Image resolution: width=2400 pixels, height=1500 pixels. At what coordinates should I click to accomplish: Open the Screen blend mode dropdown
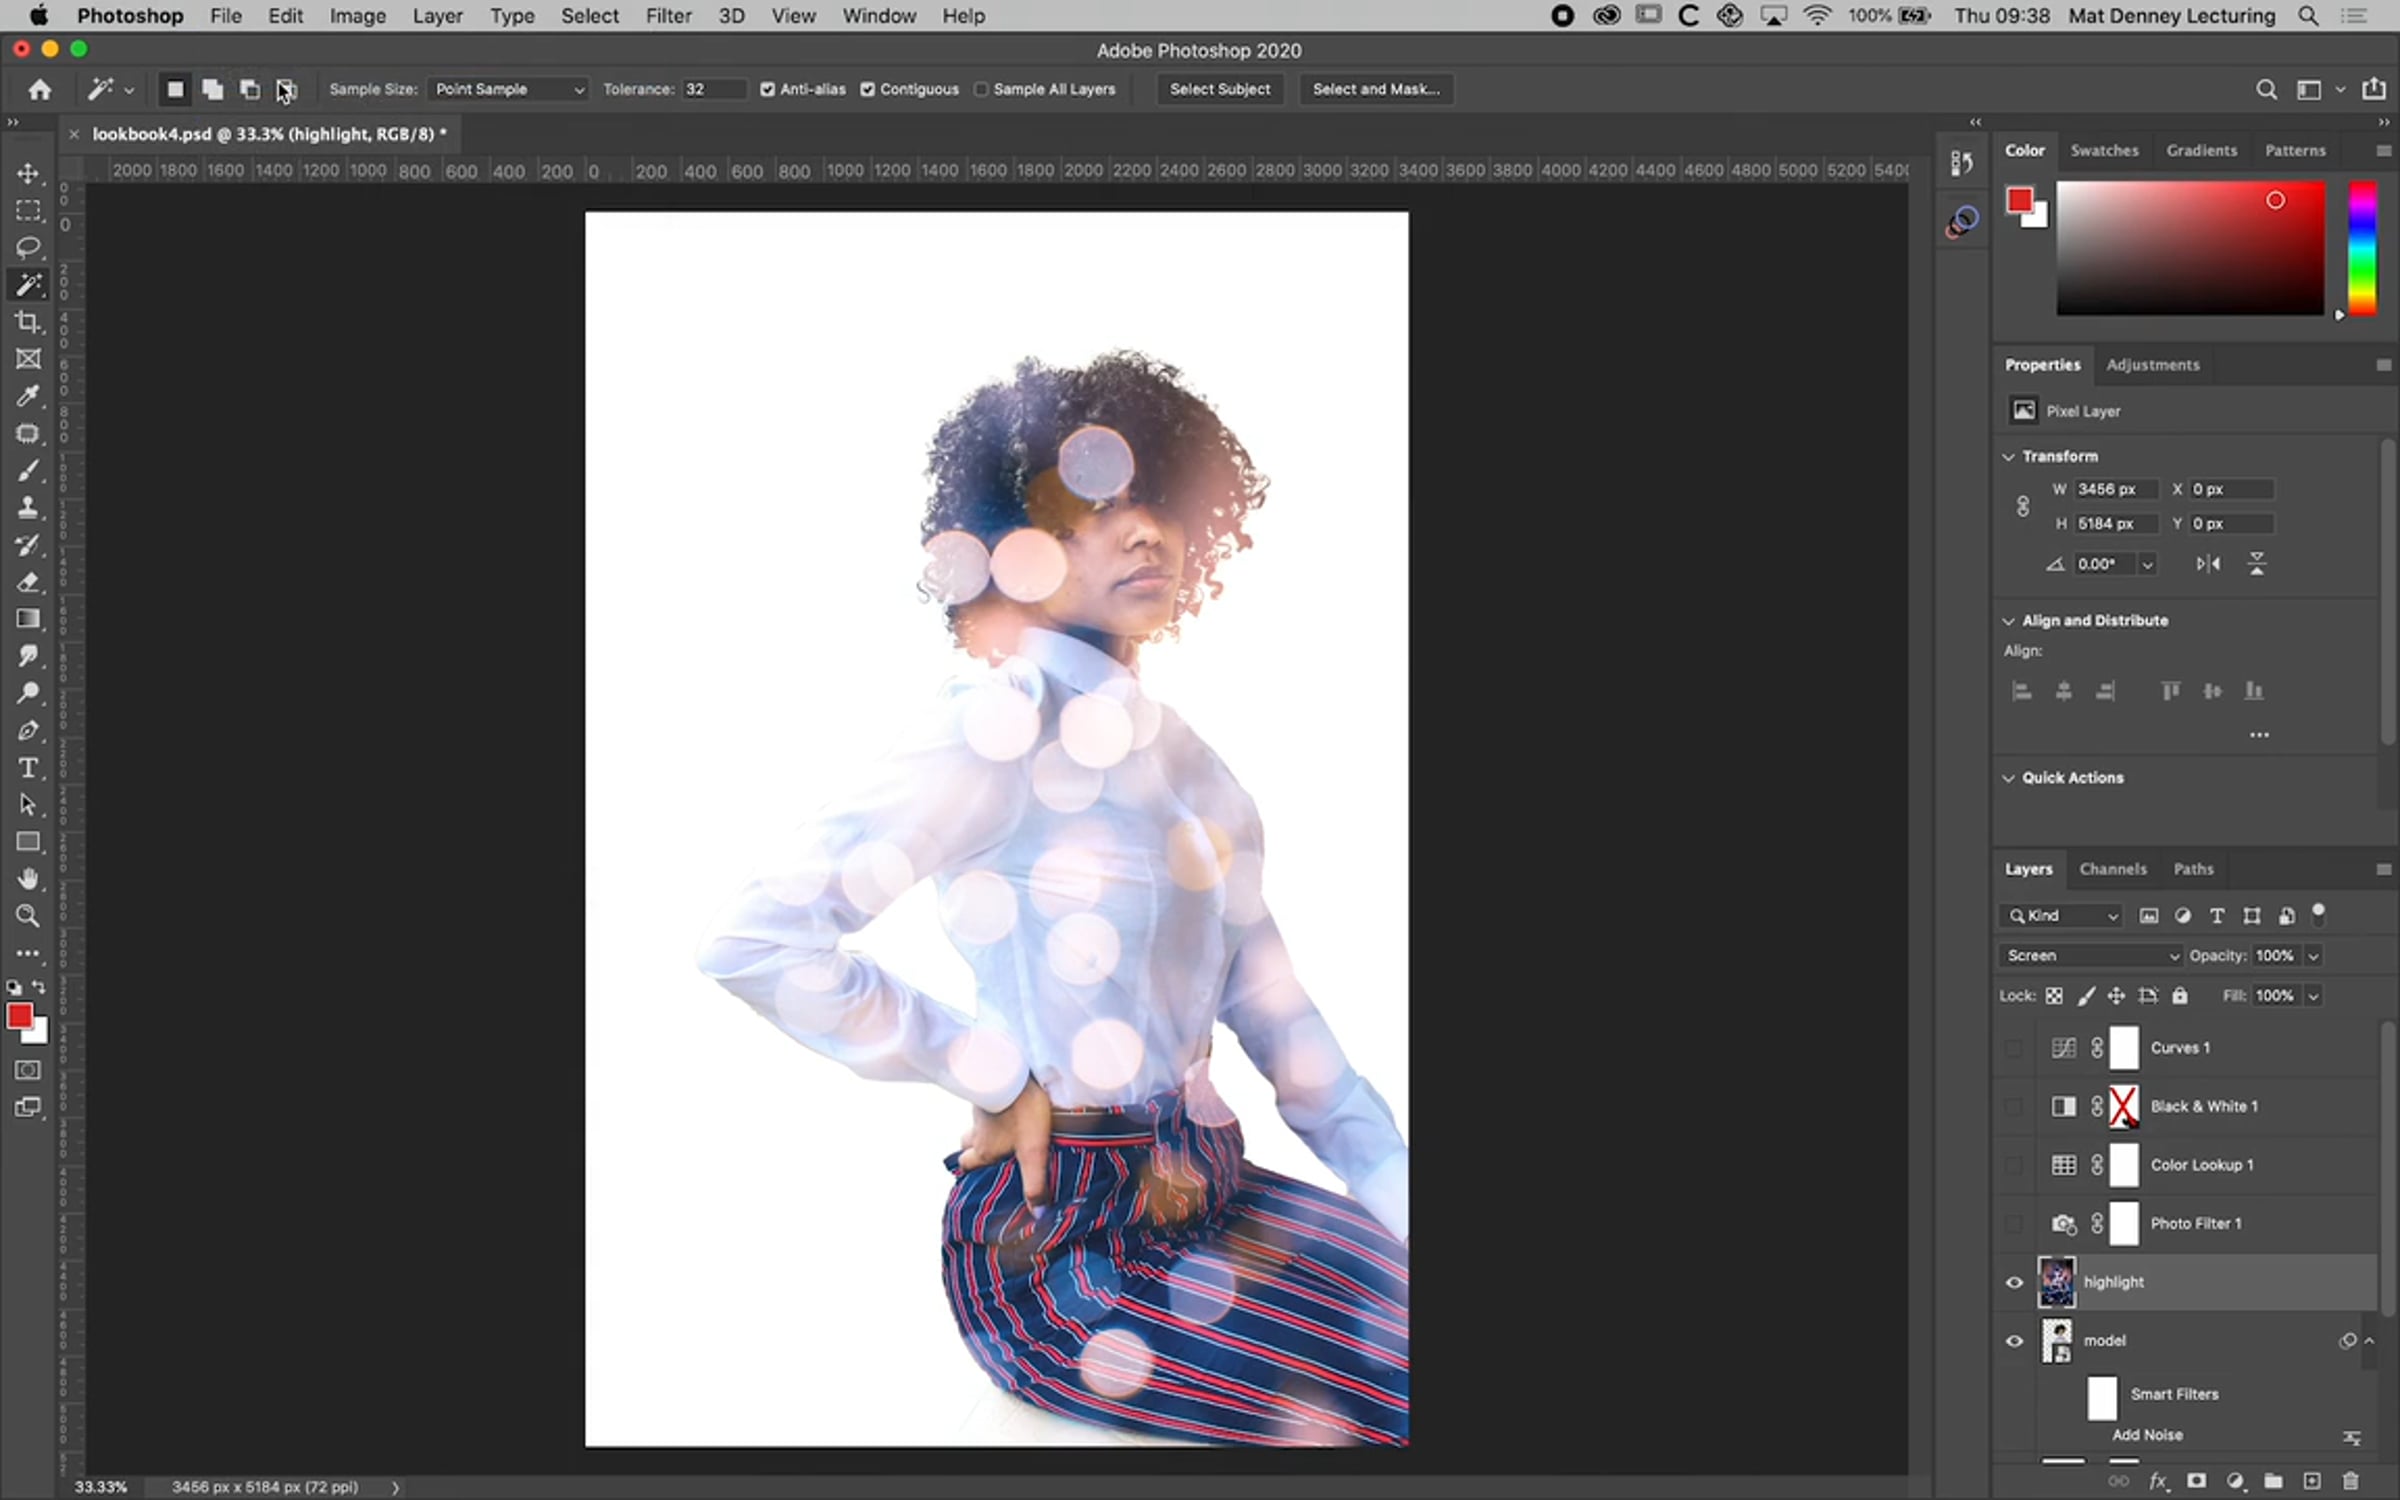pyautogui.click(x=2090, y=956)
